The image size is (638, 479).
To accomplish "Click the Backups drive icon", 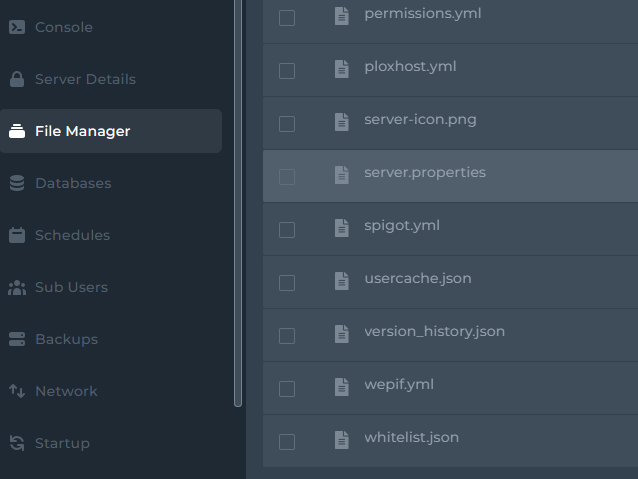I will 17,339.
